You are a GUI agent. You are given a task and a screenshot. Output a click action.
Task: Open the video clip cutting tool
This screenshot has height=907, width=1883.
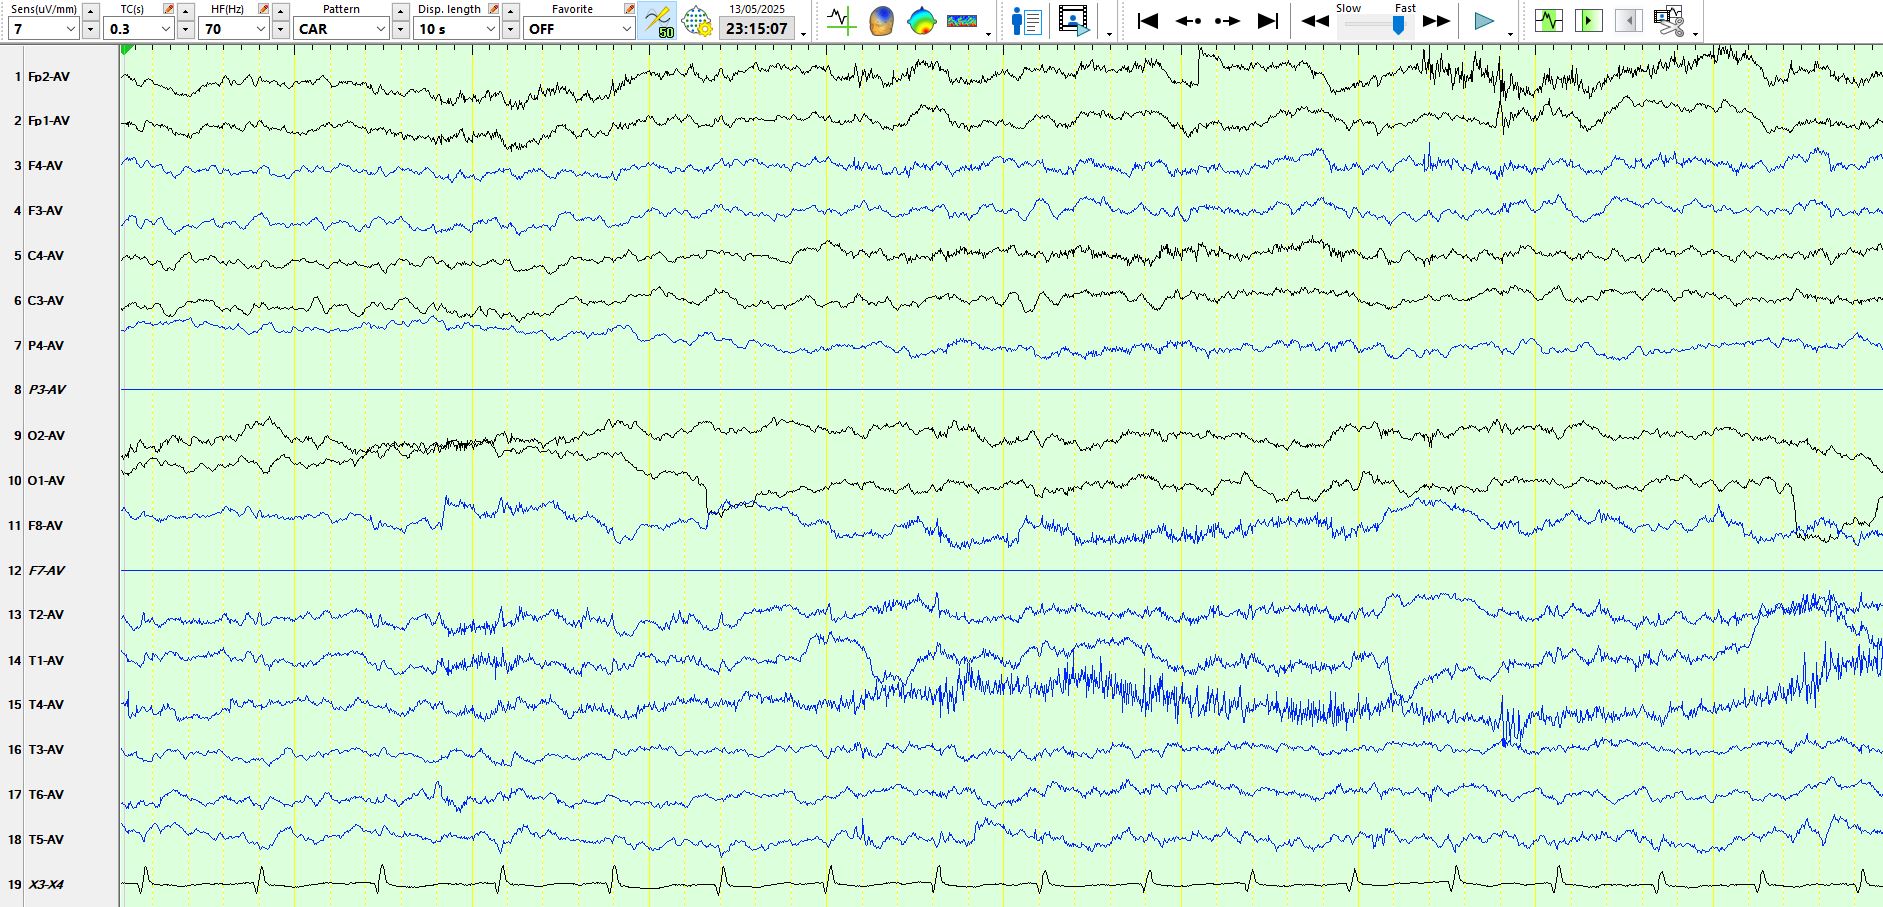pos(1669,20)
